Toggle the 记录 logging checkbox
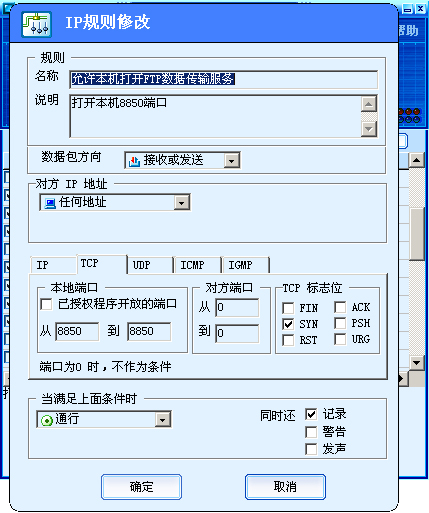The height and width of the screenshot is (513, 429). pos(311,414)
